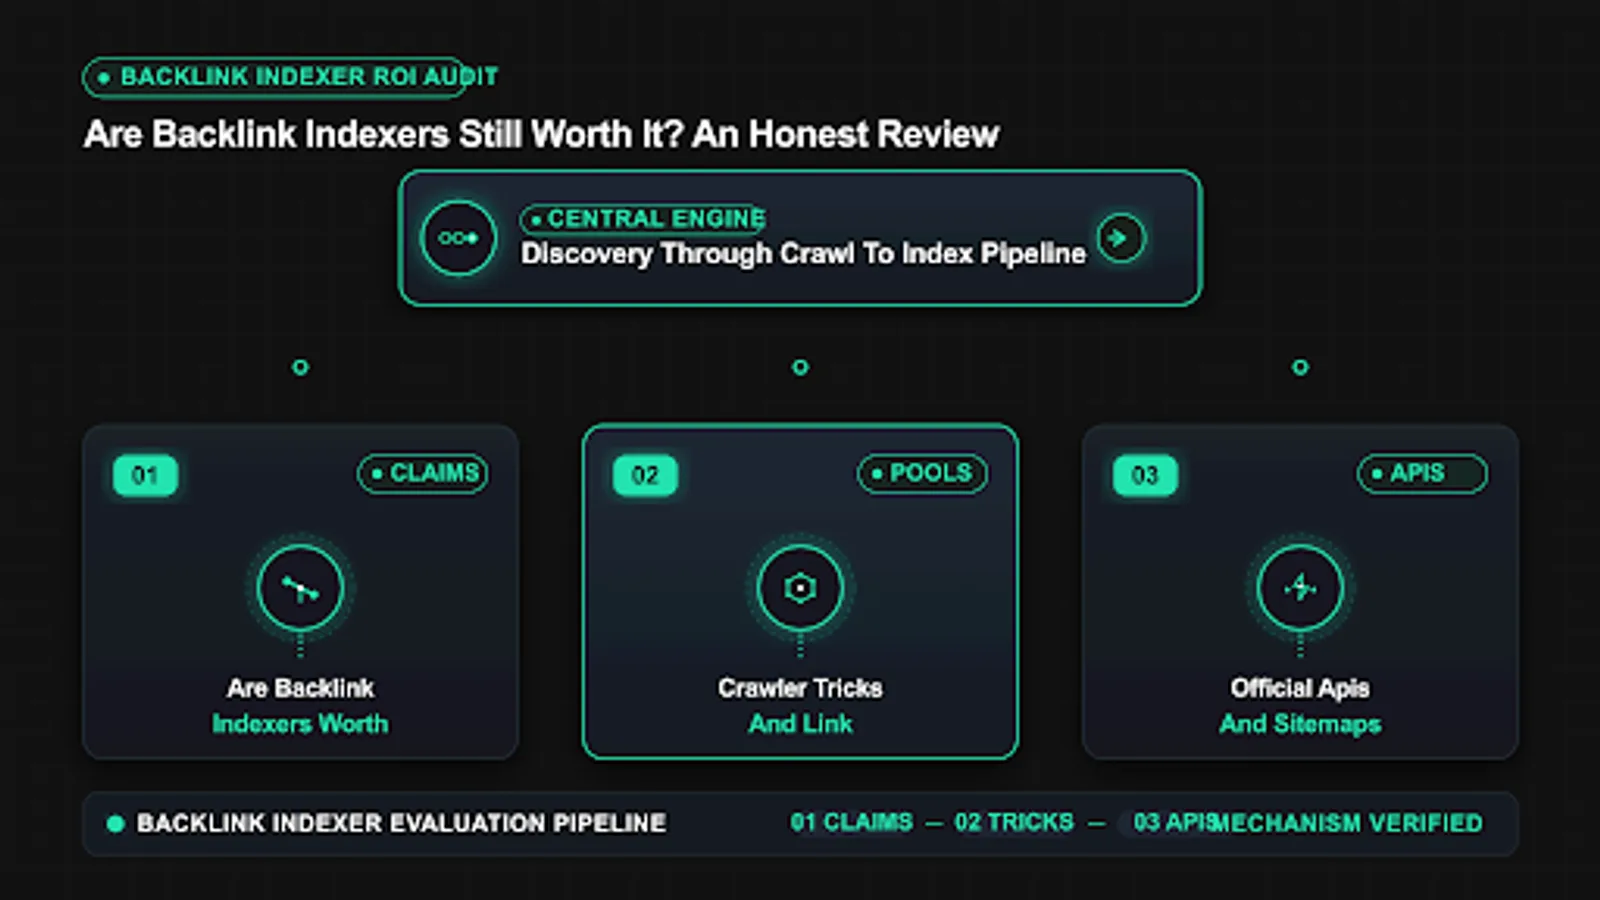Click the '03 APIS' footer step
This screenshot has width=1600, height=900.
point(1174,823)
